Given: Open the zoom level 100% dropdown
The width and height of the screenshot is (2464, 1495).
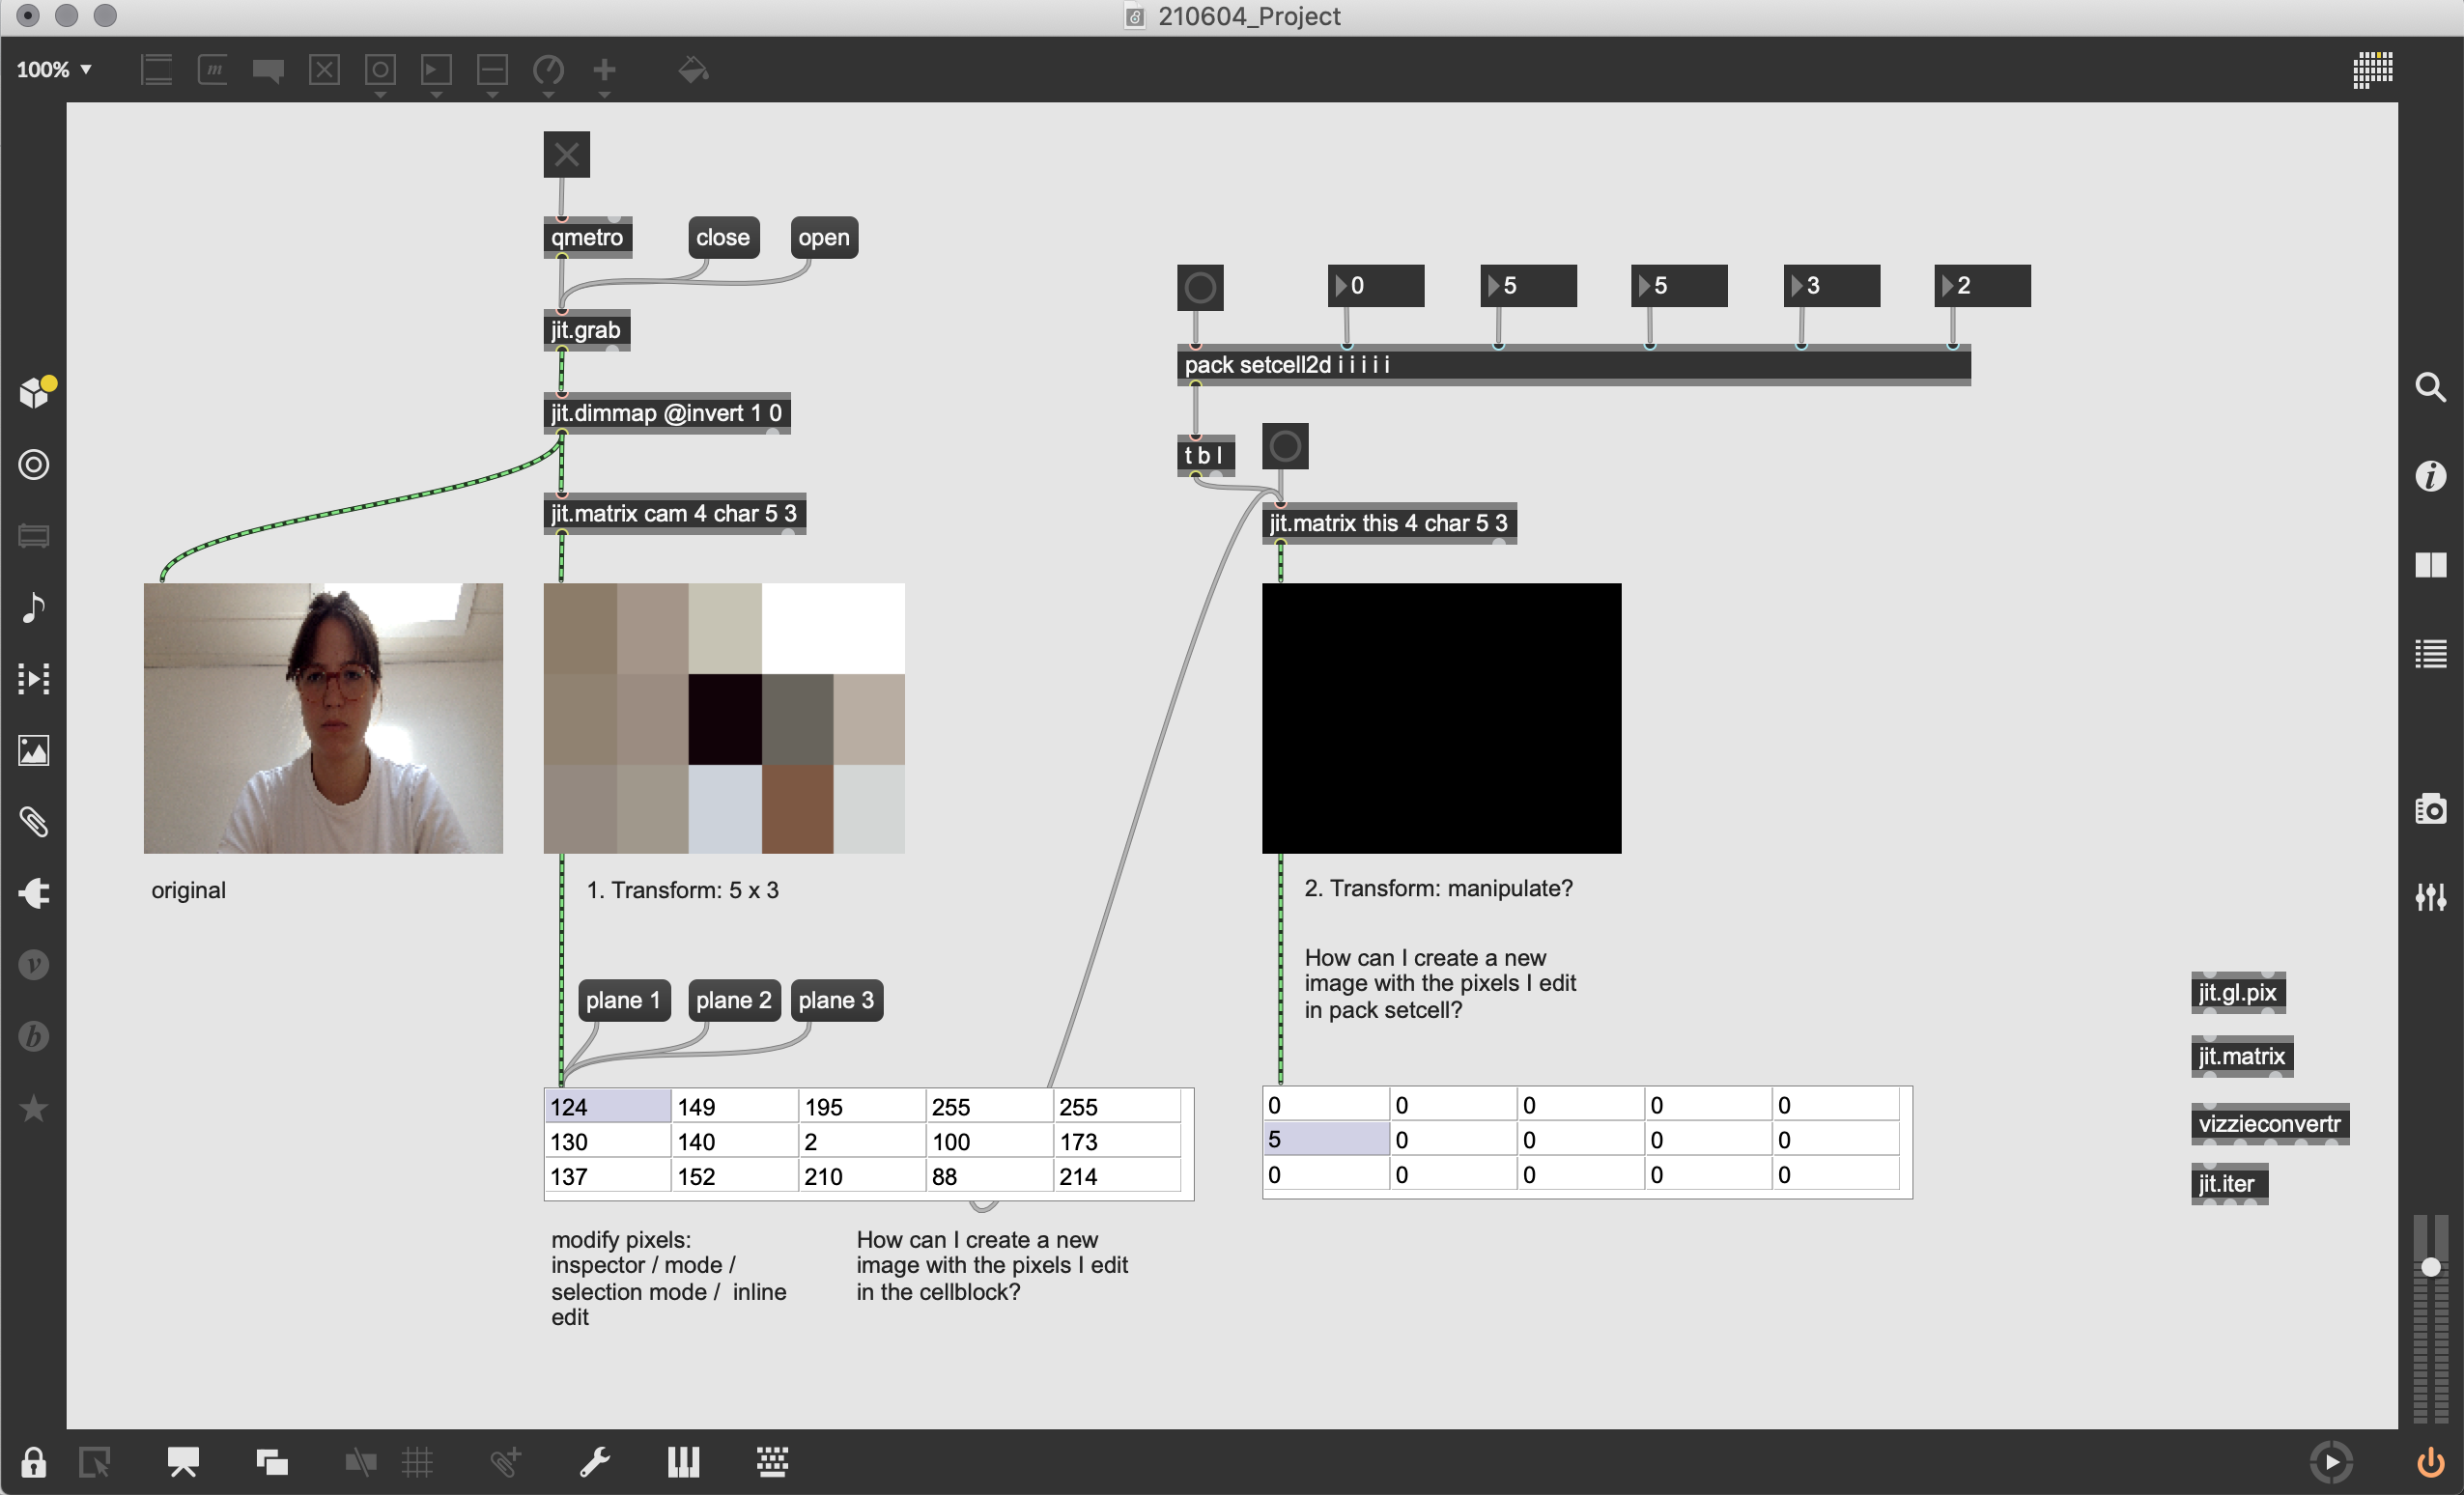Looking at the screenshot, I should tap(54, 70).
